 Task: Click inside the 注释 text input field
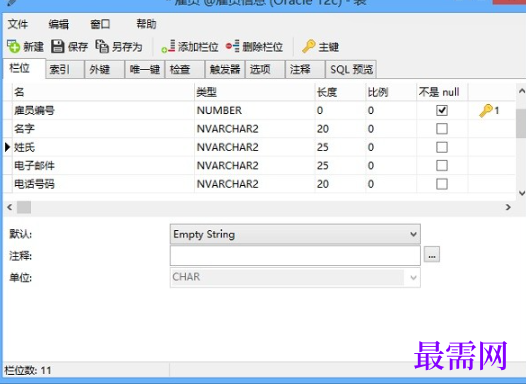click(x=295, y=256)
